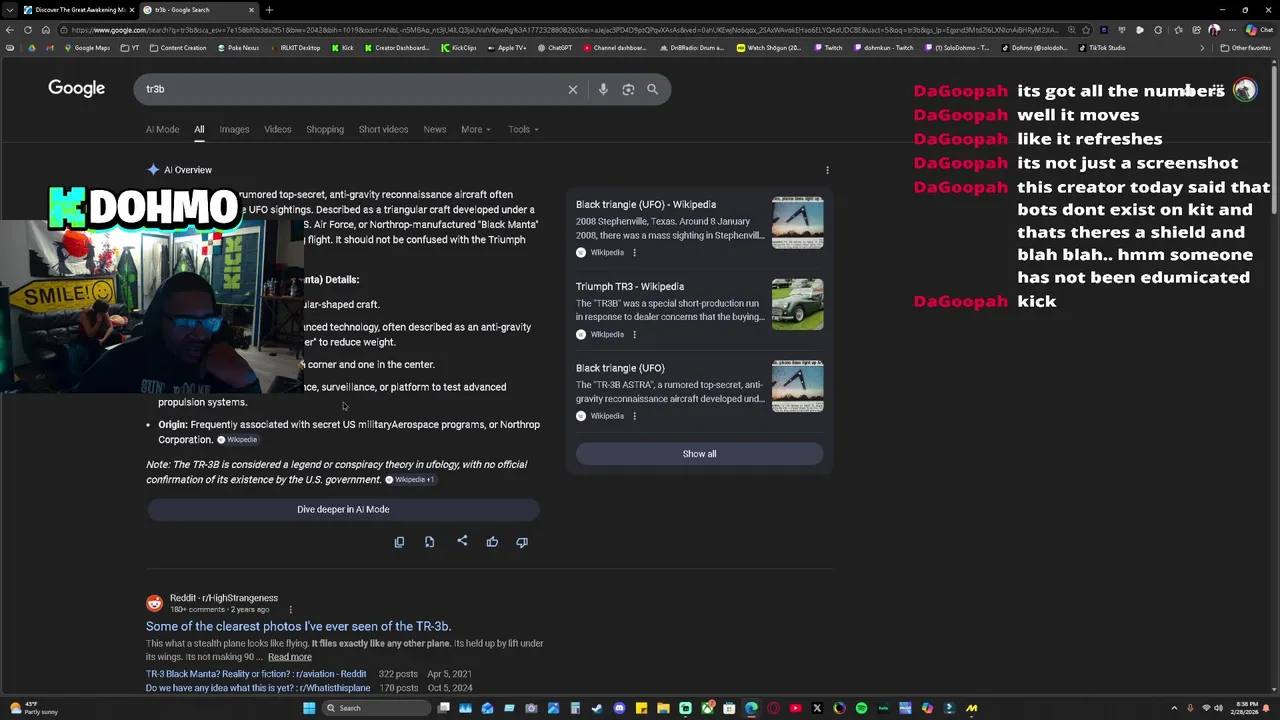Viewport: 1280px width, 720px height.
Task: Select the News search tab
Action: click(434, 129)
